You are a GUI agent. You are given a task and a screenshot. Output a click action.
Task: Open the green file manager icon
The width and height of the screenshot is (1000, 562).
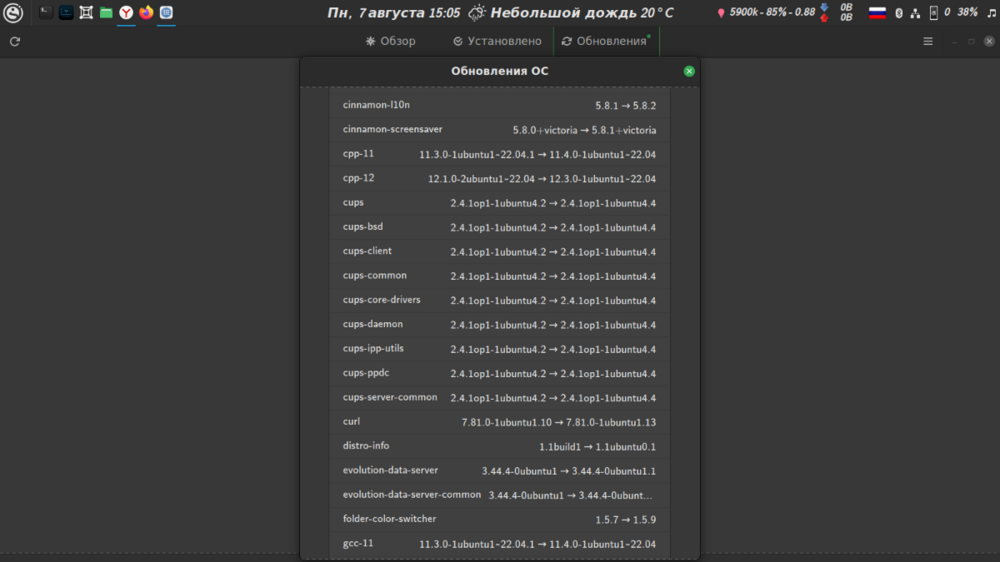pos(106,13)
